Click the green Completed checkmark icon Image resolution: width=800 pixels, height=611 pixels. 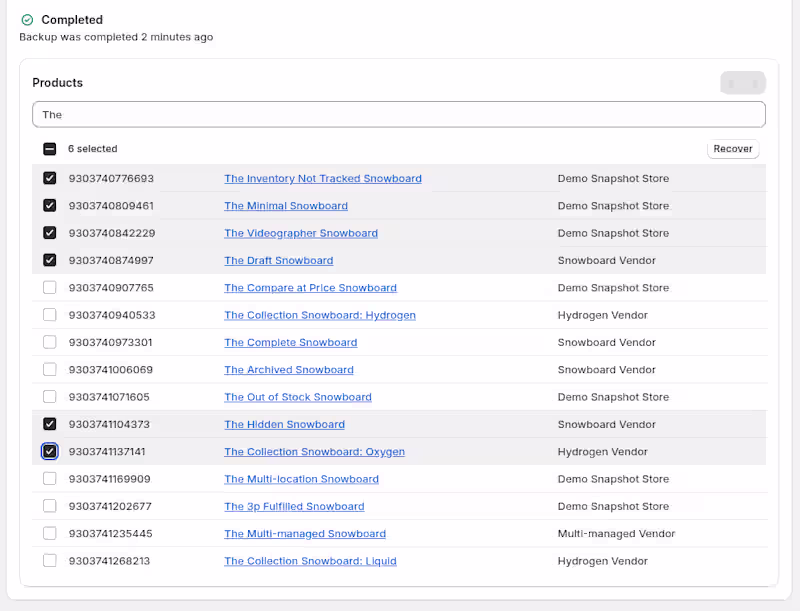(26, 19)
